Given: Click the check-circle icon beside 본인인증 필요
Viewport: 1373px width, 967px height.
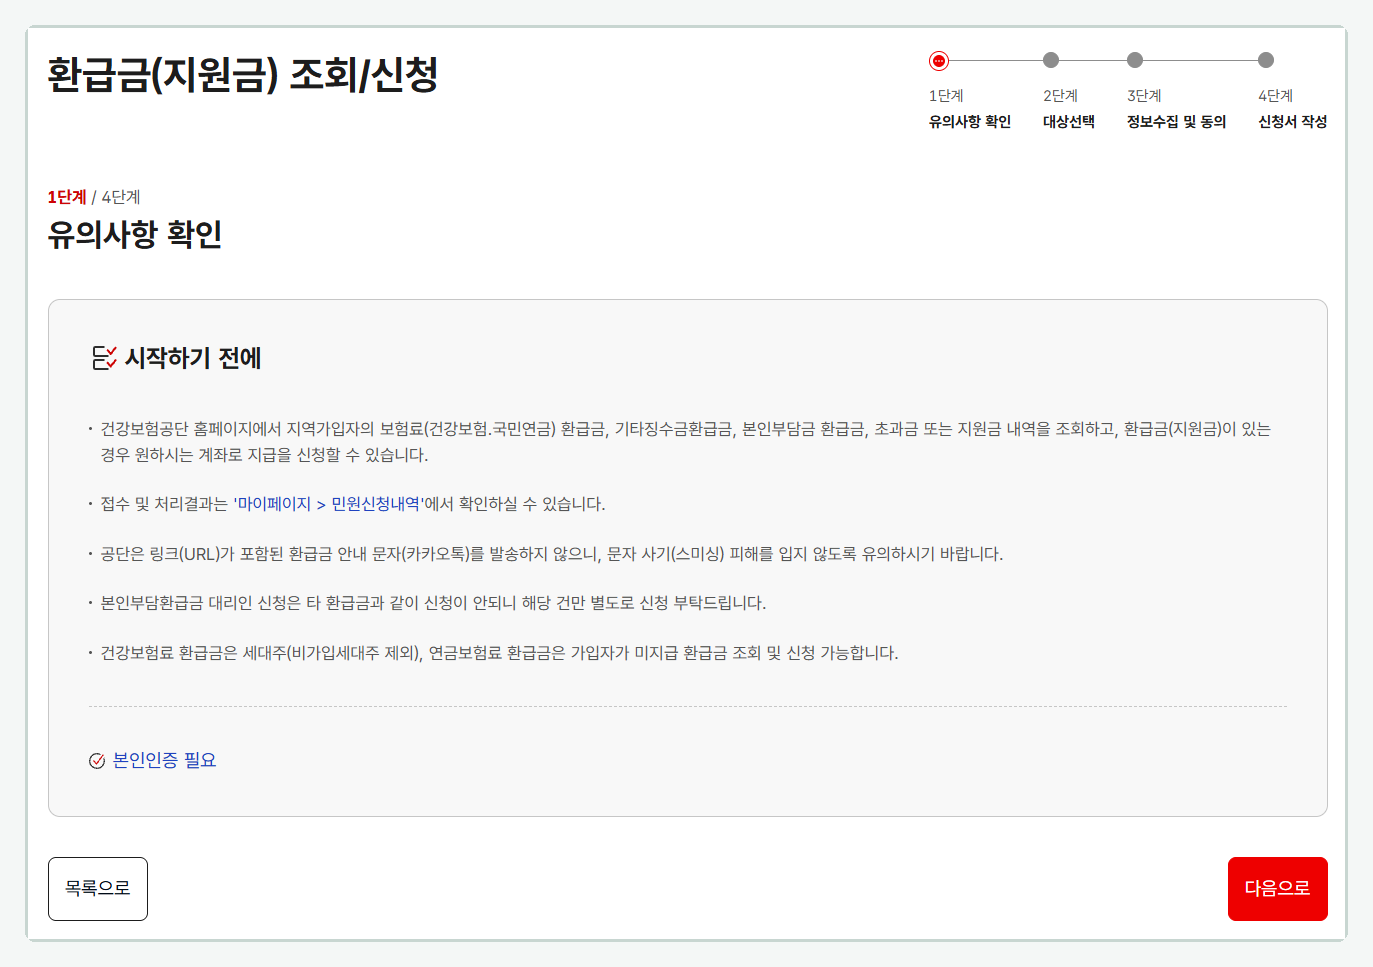Looking at the screenshot, I should [x=97, y=761].
